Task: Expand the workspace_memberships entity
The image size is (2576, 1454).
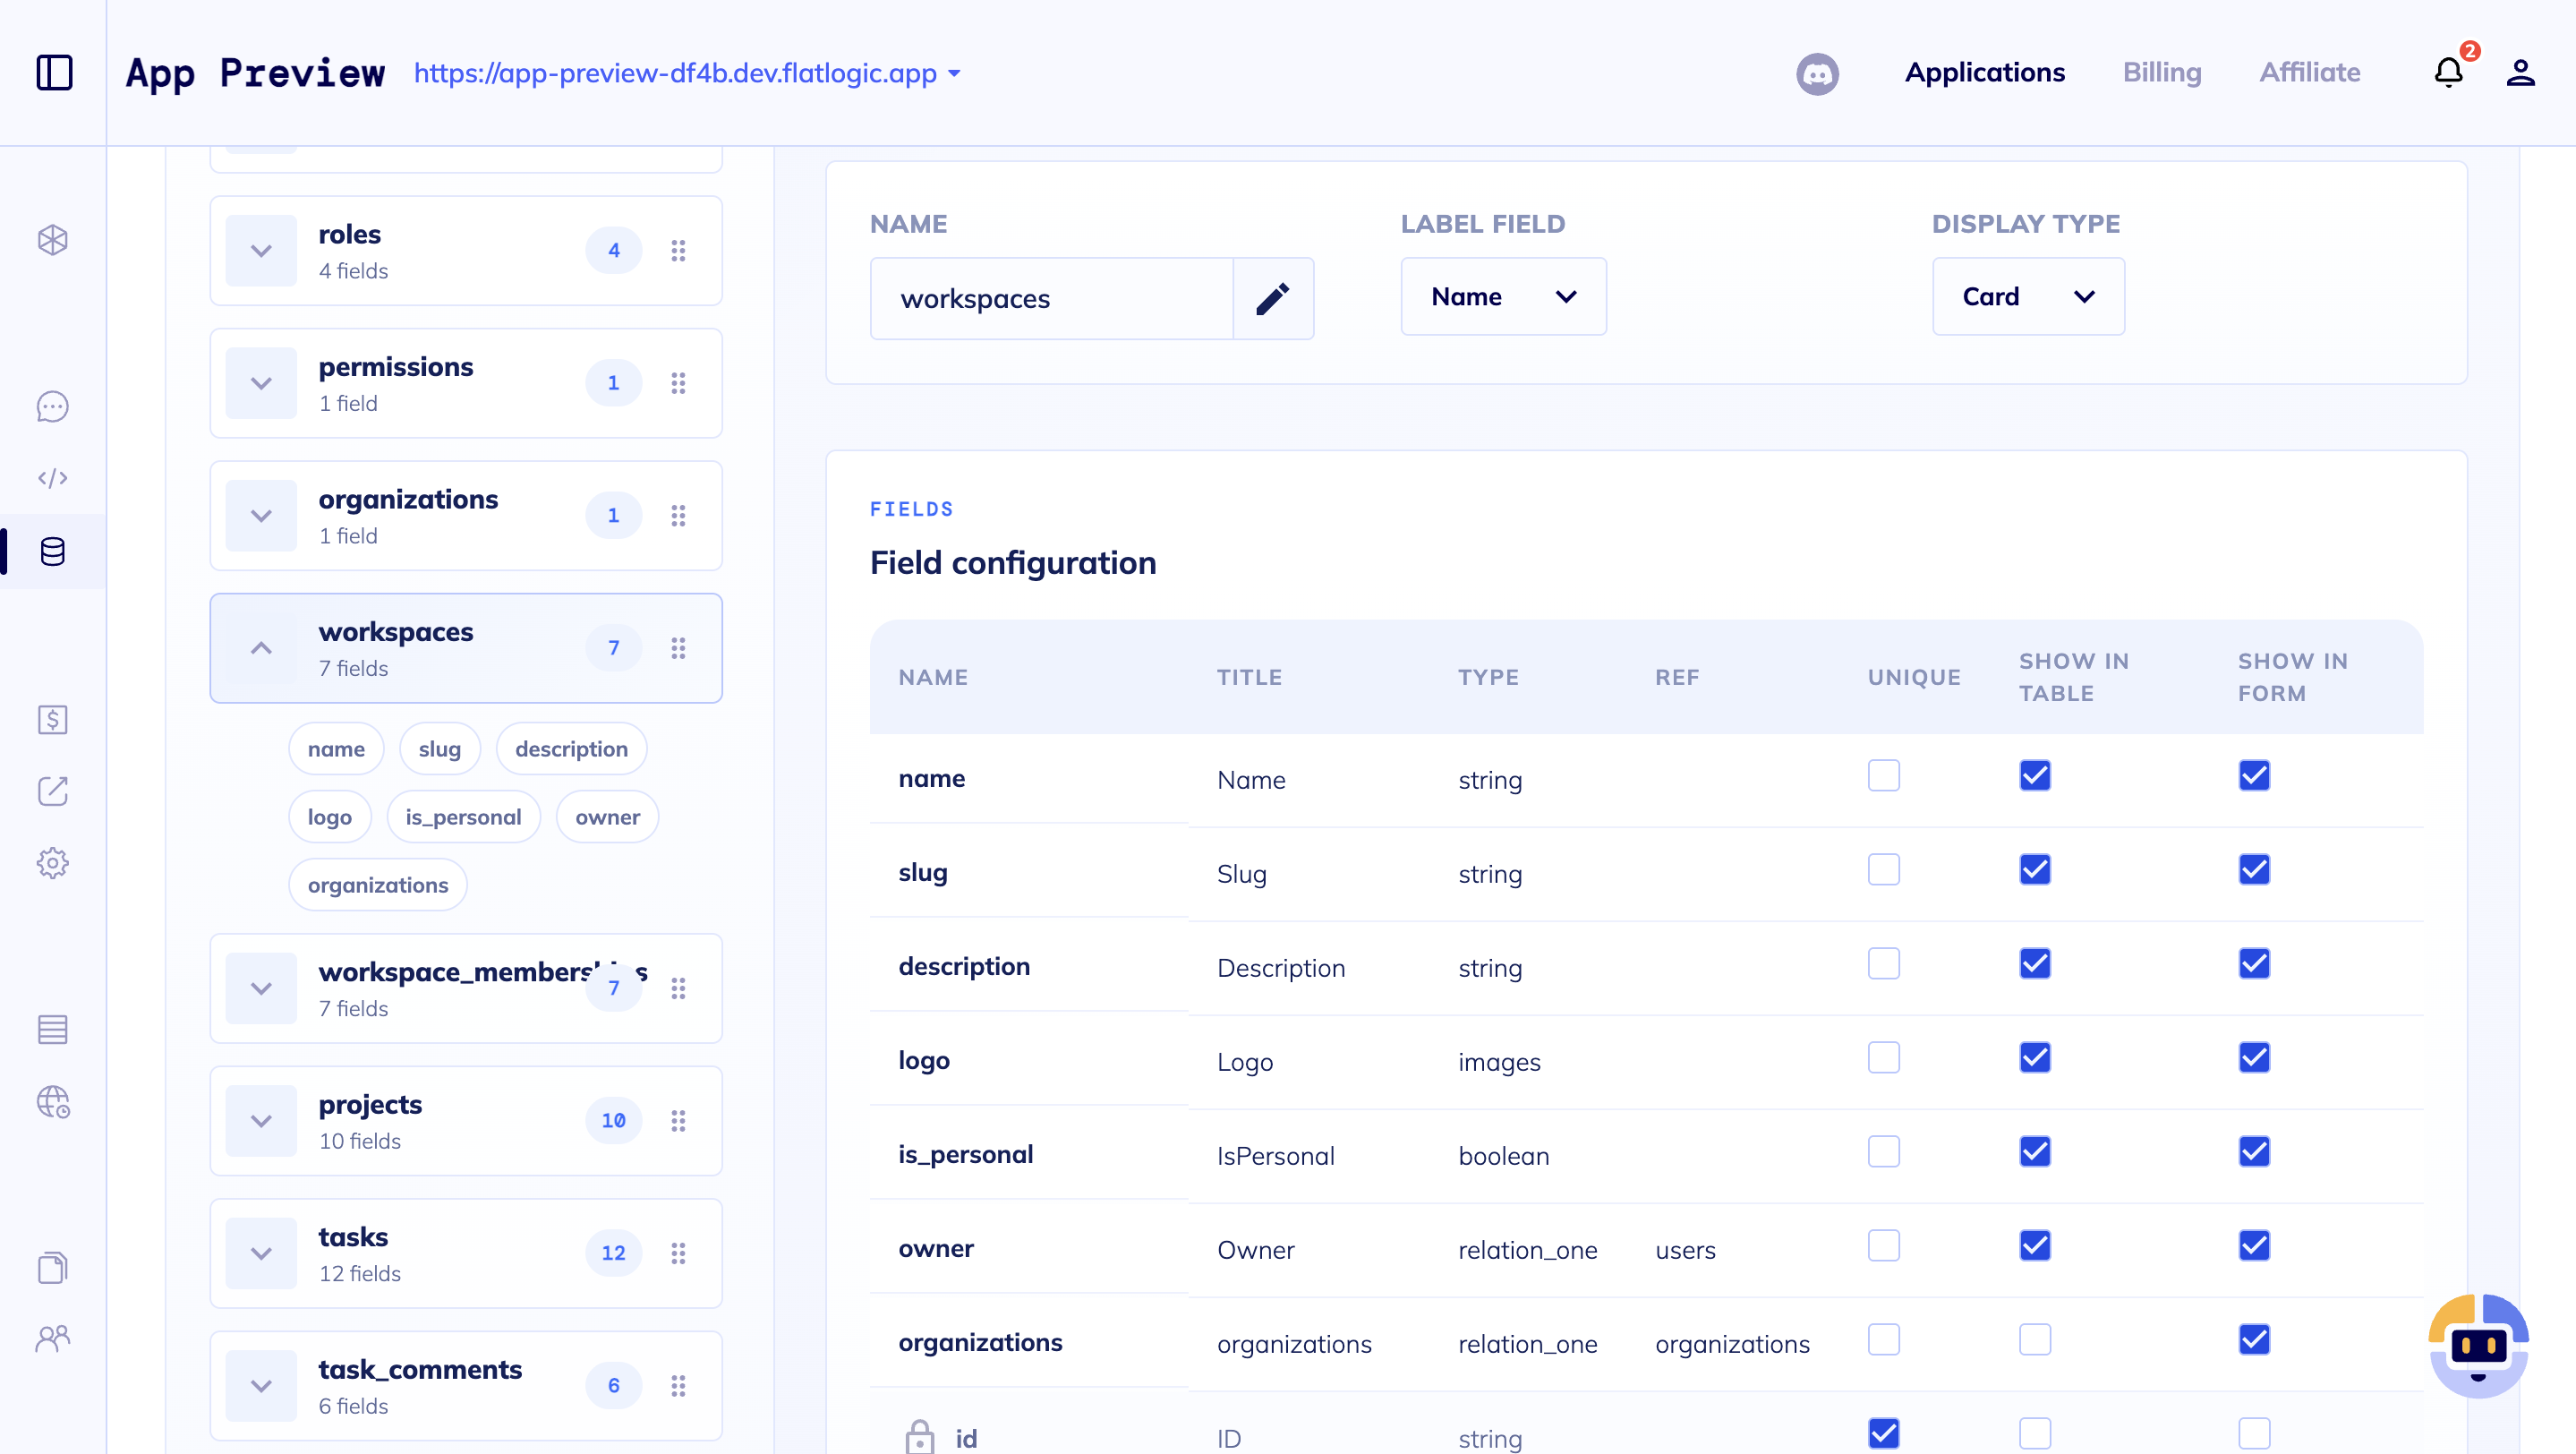Action: pos(261,988)
